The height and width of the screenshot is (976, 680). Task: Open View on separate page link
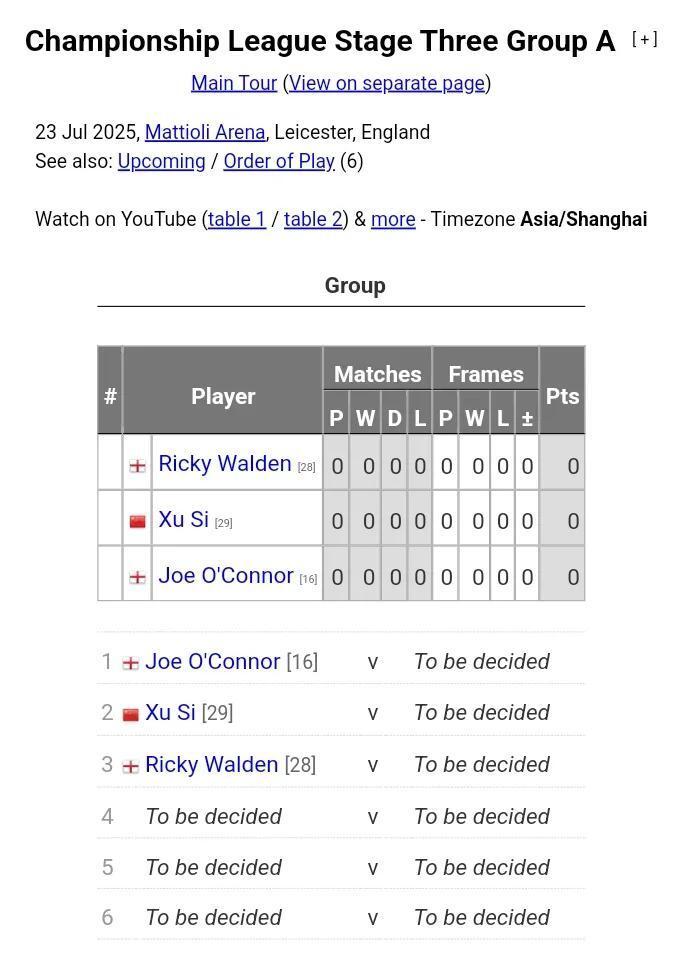pyautogui.click(x=387, y=83)
